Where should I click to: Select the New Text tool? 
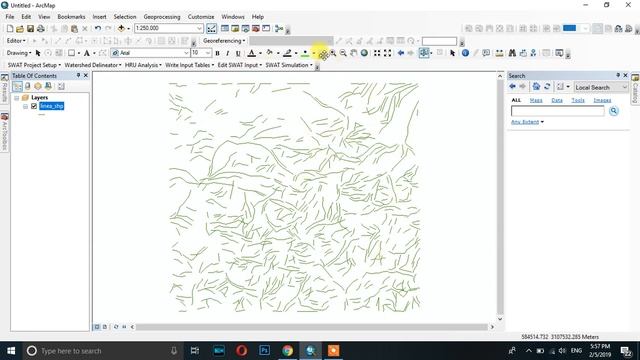(x=87, y=53)
